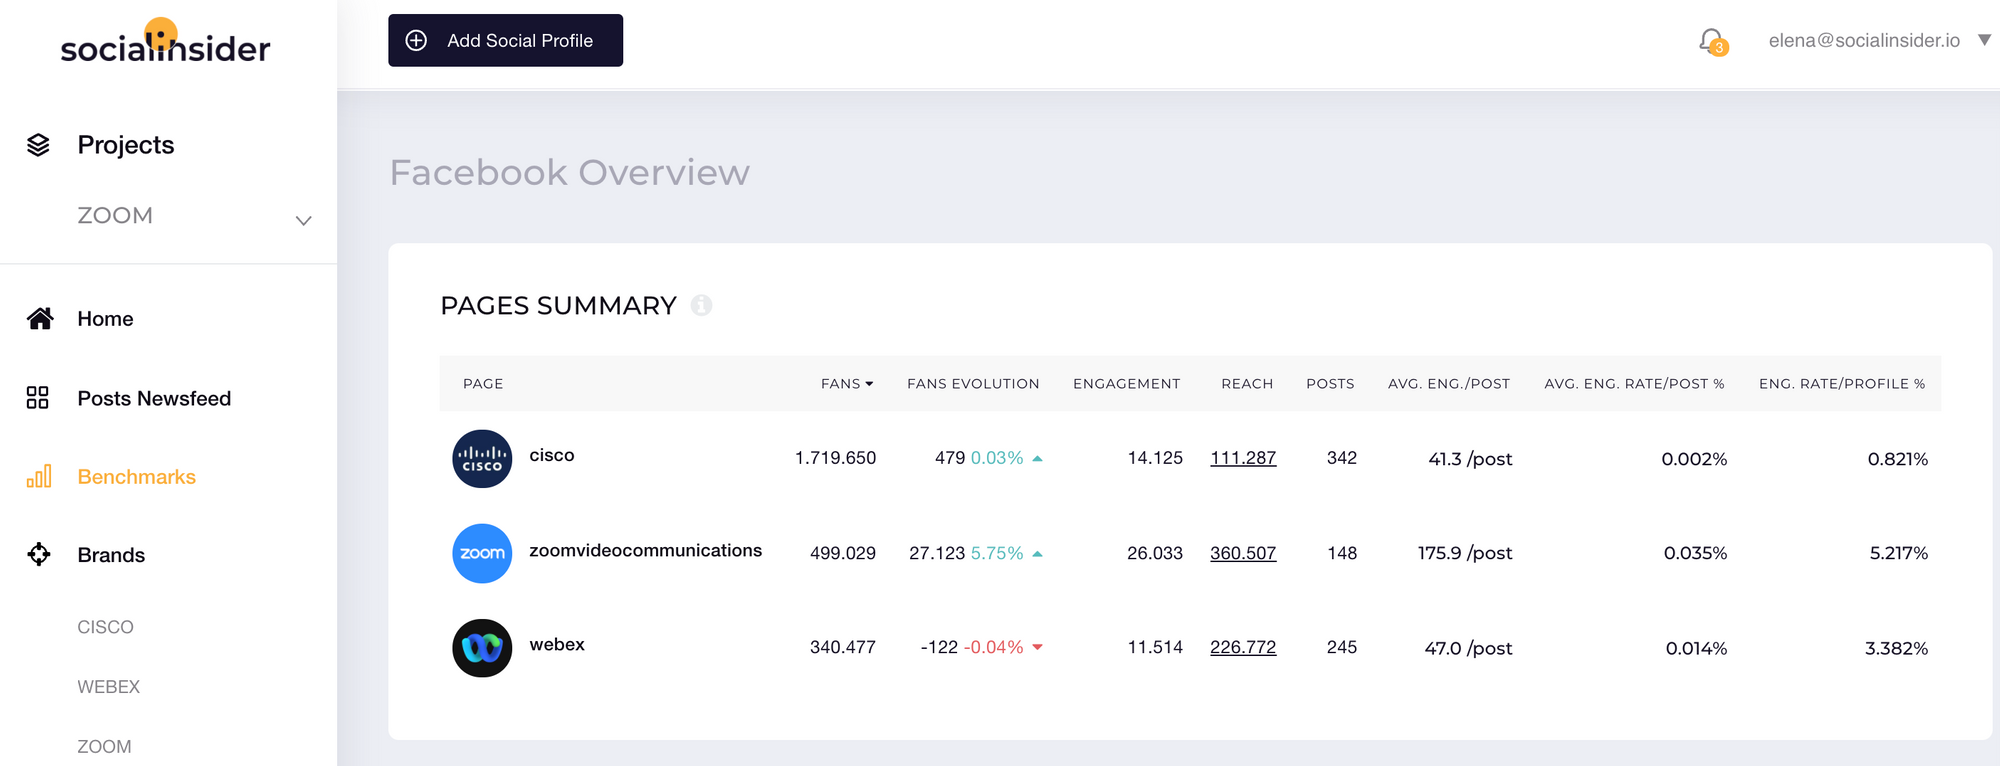Click the zoomvideocommunications page name
The width and height of the screenshot is (2000, 766).
click(x=645, y=550)
